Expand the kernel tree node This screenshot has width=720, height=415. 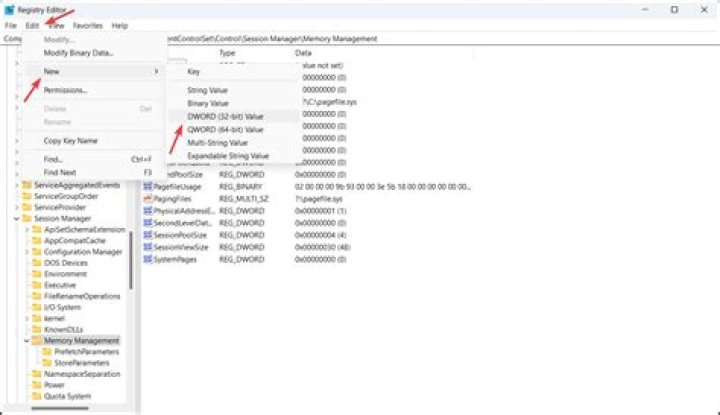click(x=27, y=318)
